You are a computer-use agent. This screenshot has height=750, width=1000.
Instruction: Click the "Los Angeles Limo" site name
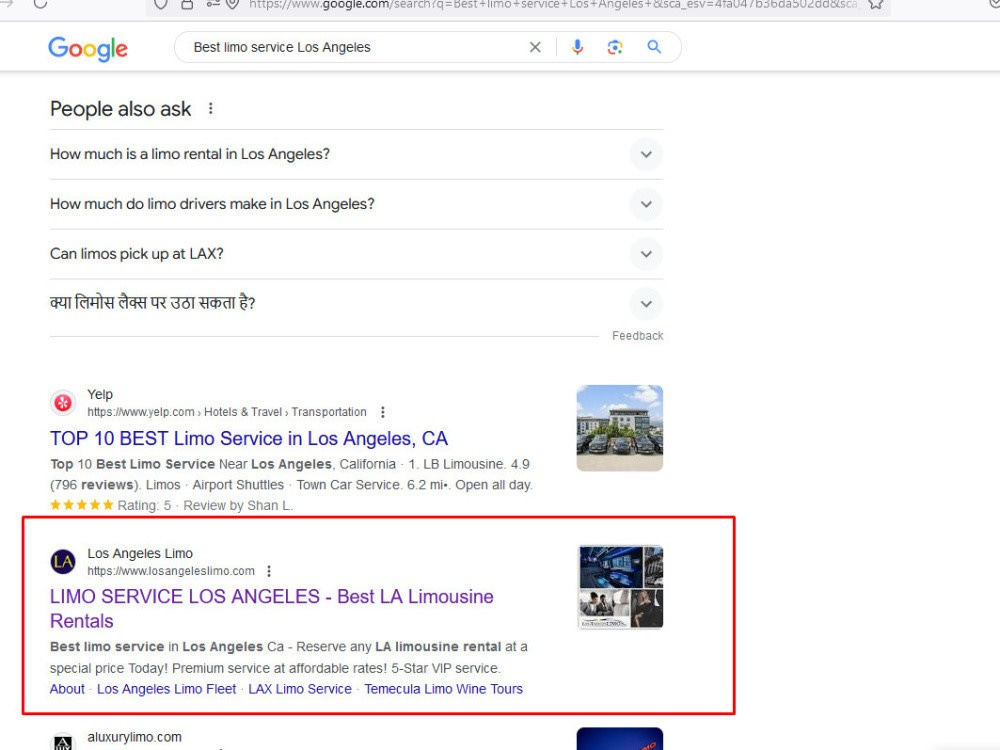tap(140, 553)
